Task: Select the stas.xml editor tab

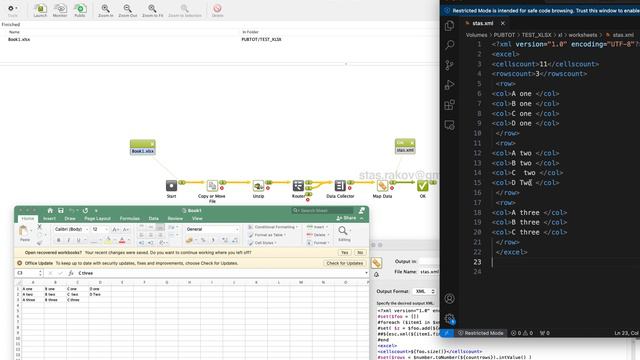Action: (x=482, y=23)
